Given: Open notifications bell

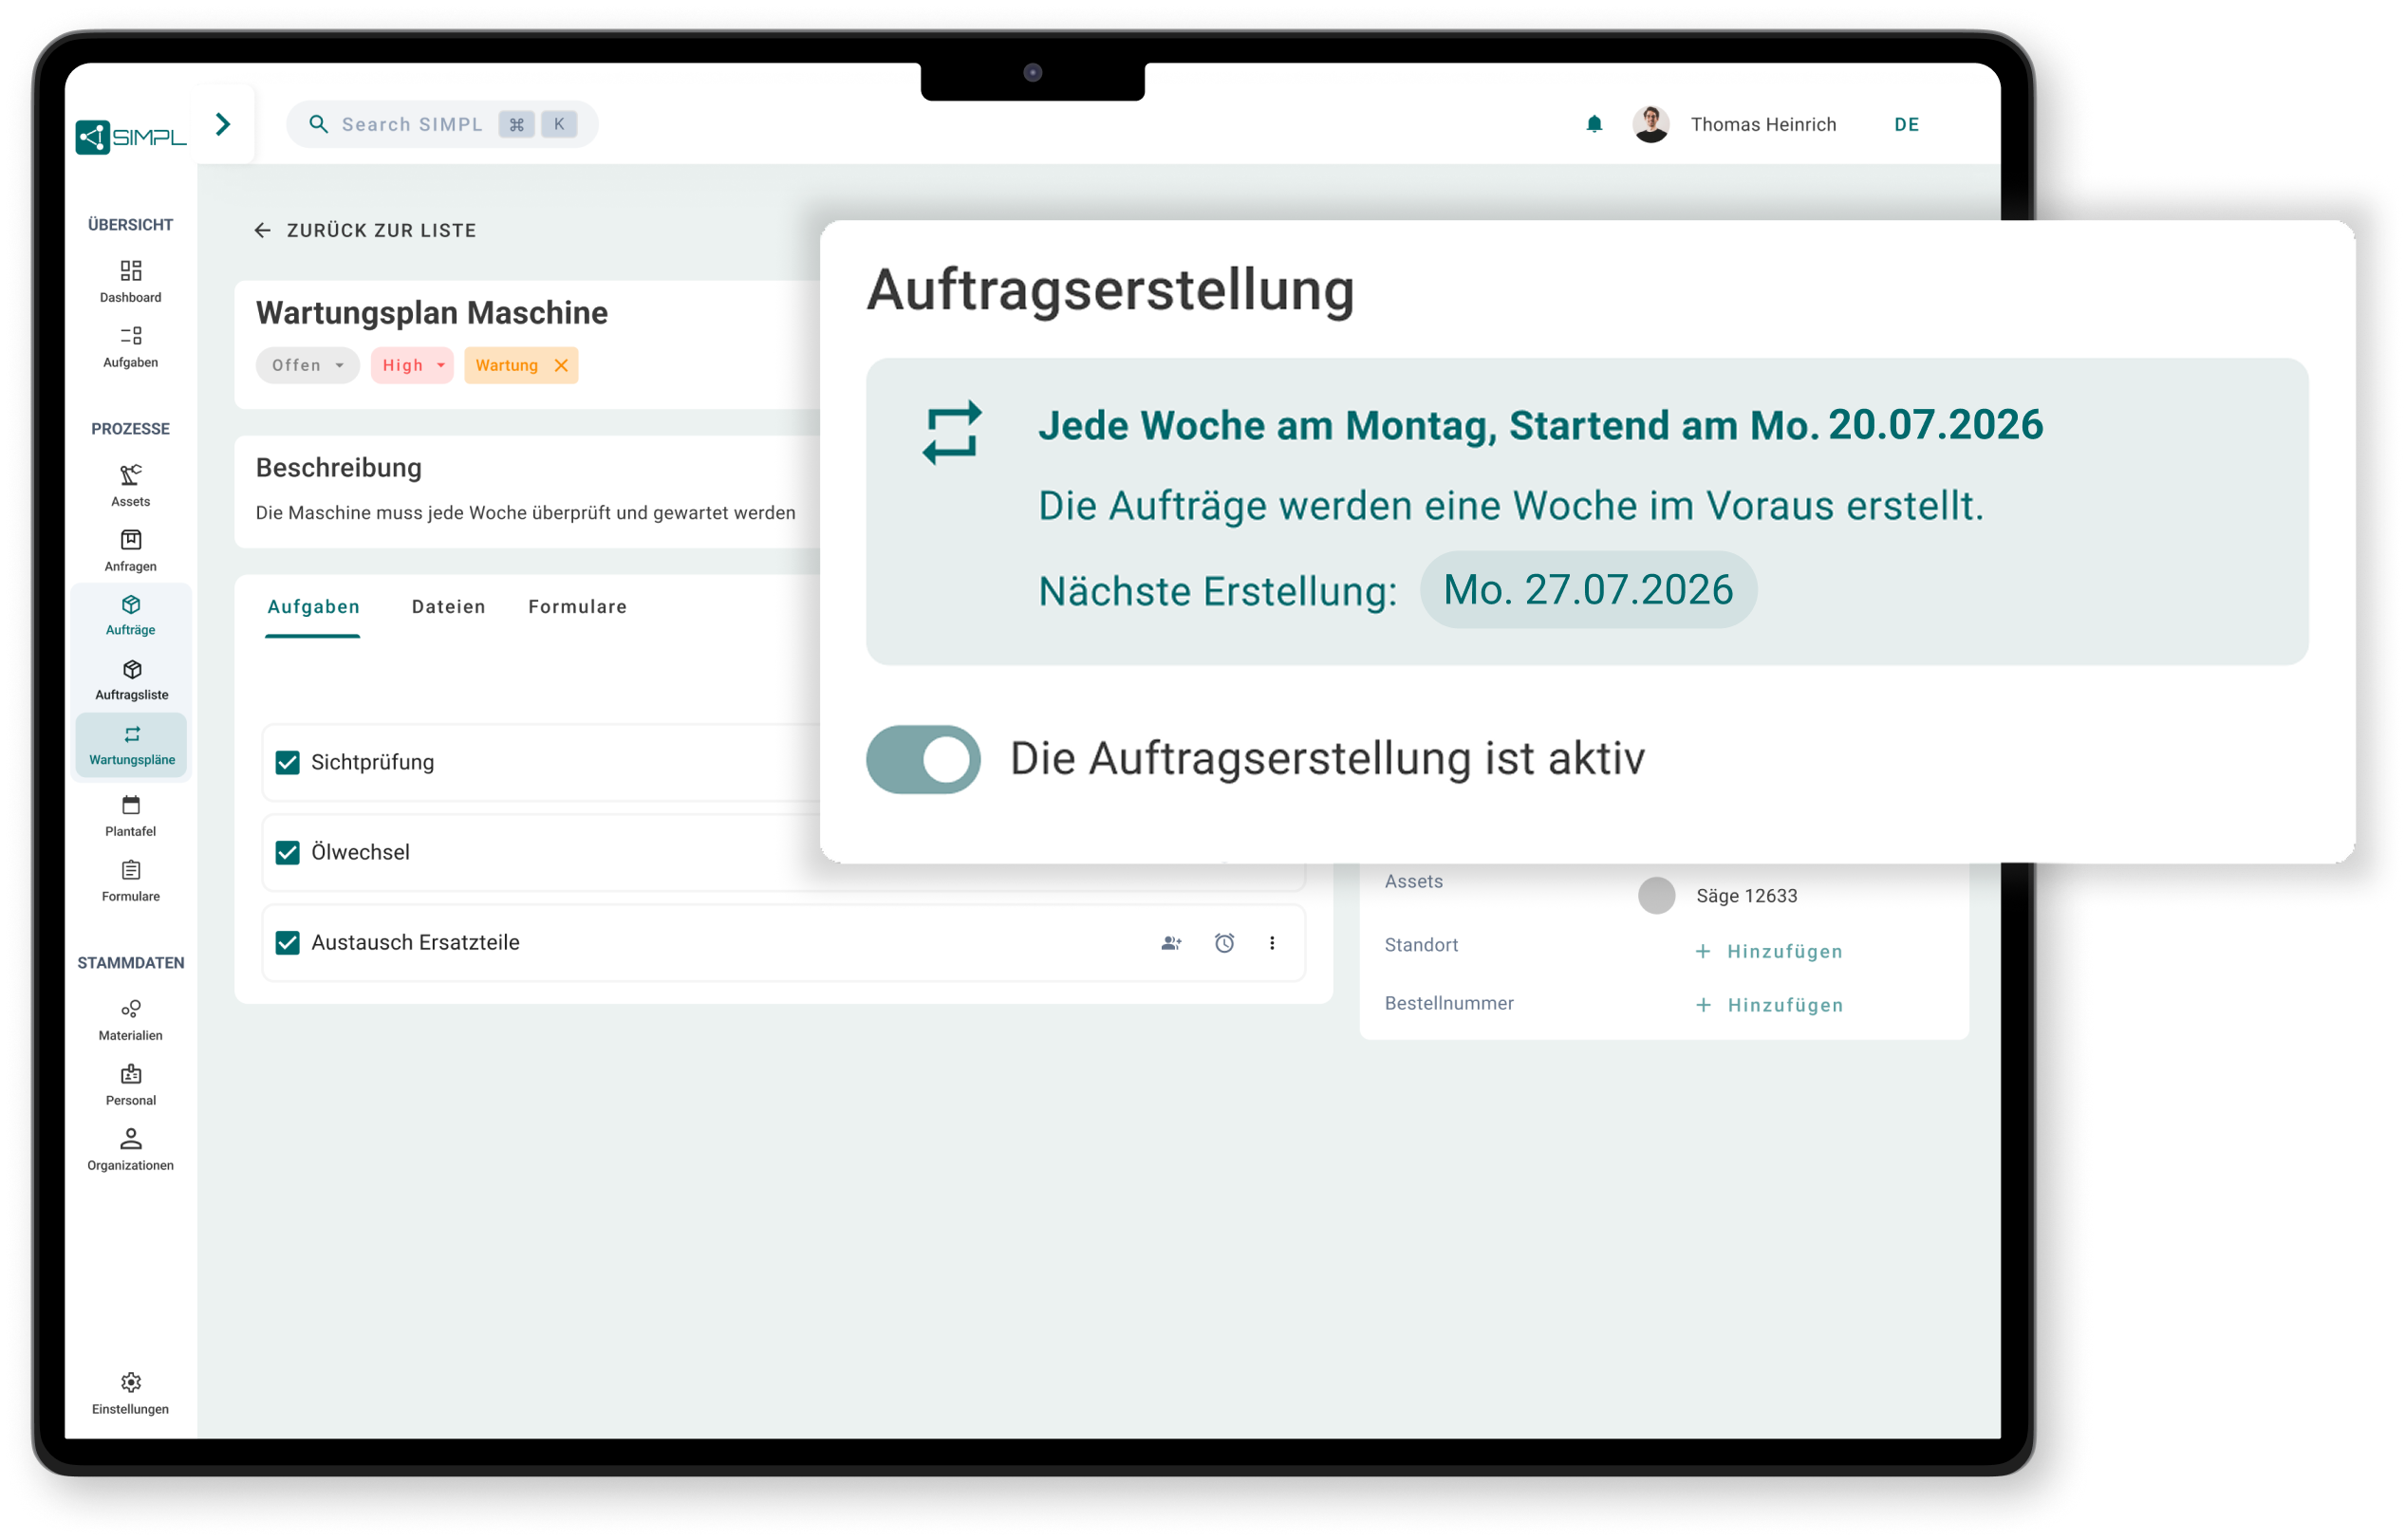Looking at the screenshot, I should tap(1593, 124).
